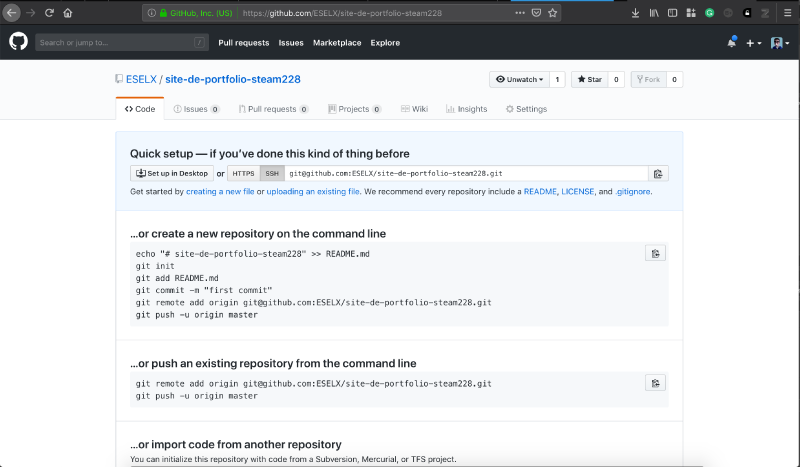This screenshot has width=800, height=468.
Task: Switch clone URL to HTTPS
Action: coord(243,173)
